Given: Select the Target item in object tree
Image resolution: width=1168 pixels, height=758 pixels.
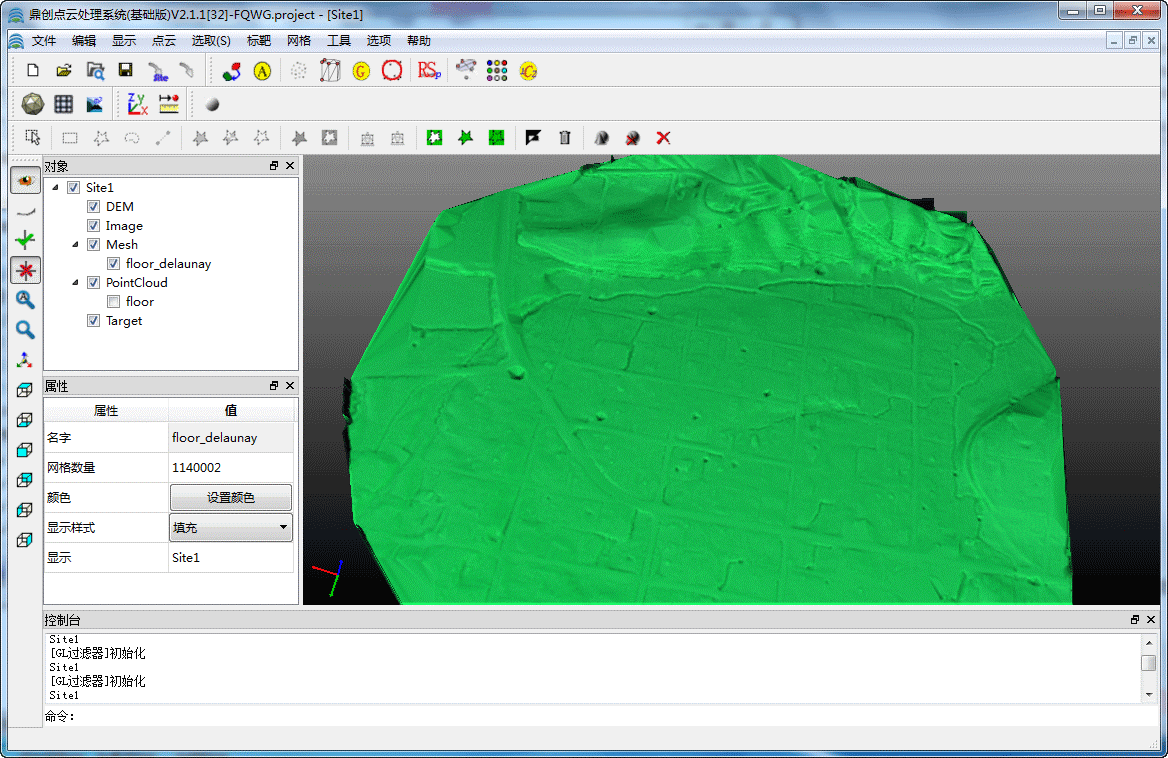Looking at the screenshot, I should (x=124, y=321).
